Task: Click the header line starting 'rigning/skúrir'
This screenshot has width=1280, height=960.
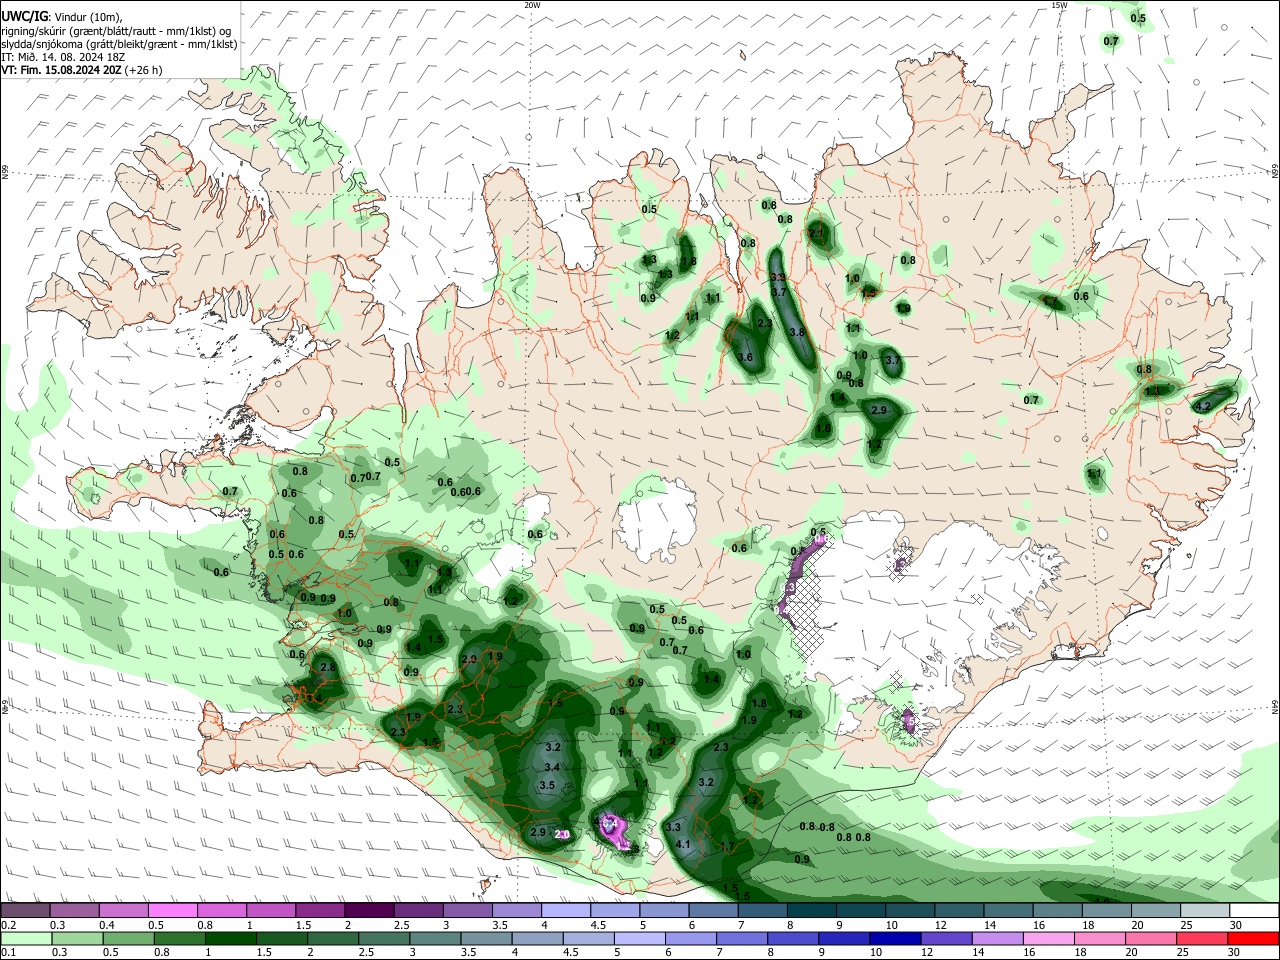Action: click(x=118, y=31)
